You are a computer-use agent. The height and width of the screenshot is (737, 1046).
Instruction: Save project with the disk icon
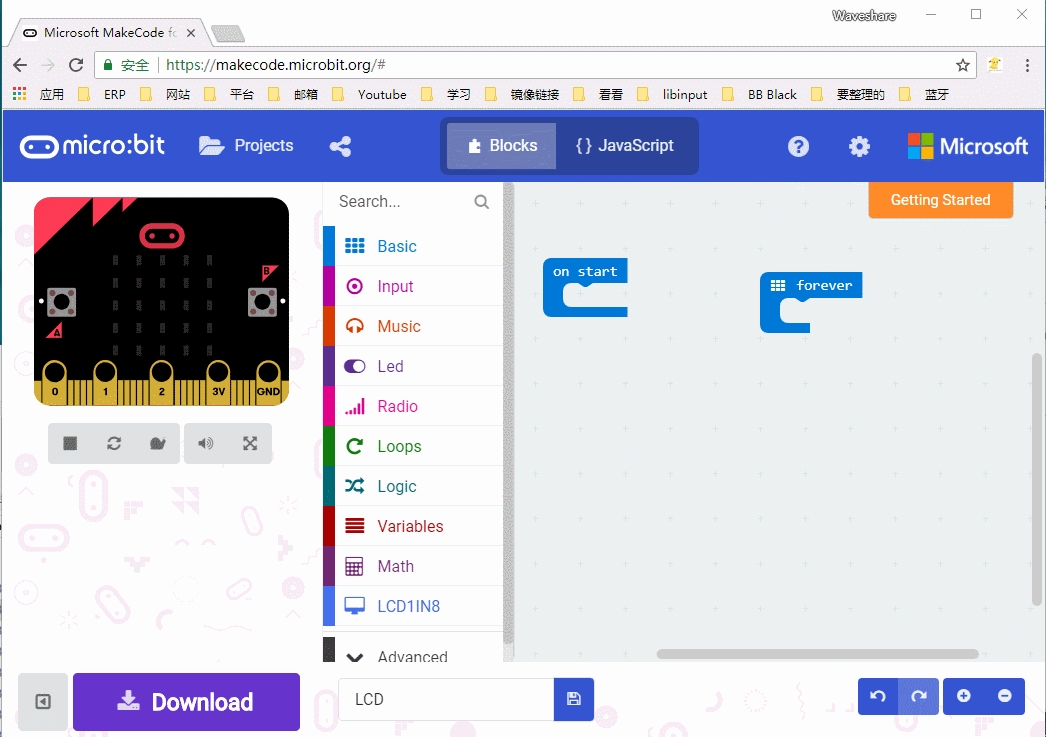tap(574, 699)
